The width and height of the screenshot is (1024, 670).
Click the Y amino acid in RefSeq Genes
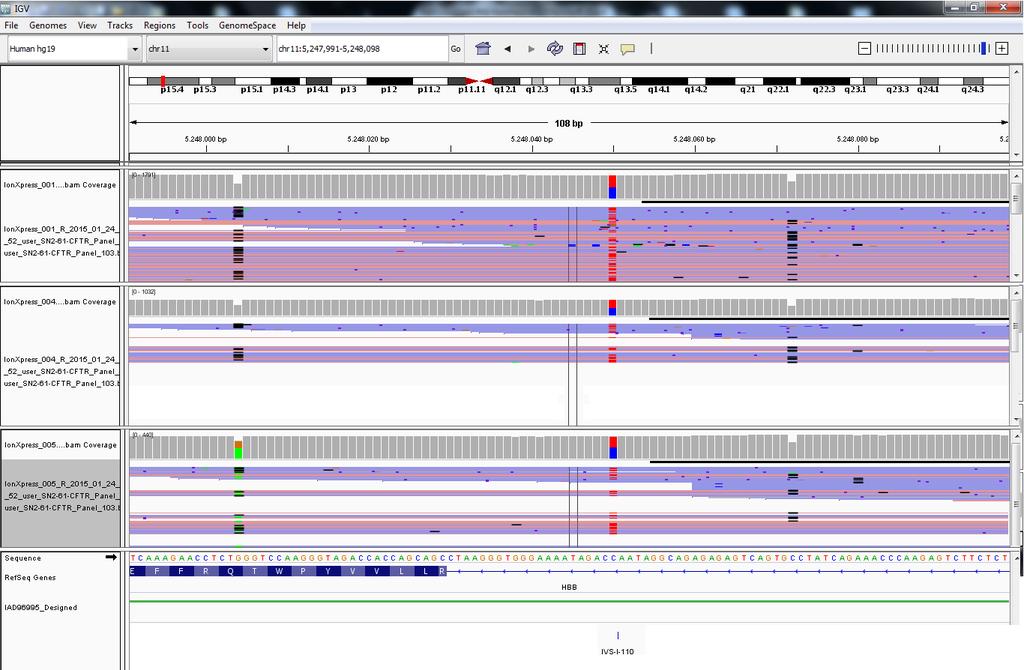328,571
